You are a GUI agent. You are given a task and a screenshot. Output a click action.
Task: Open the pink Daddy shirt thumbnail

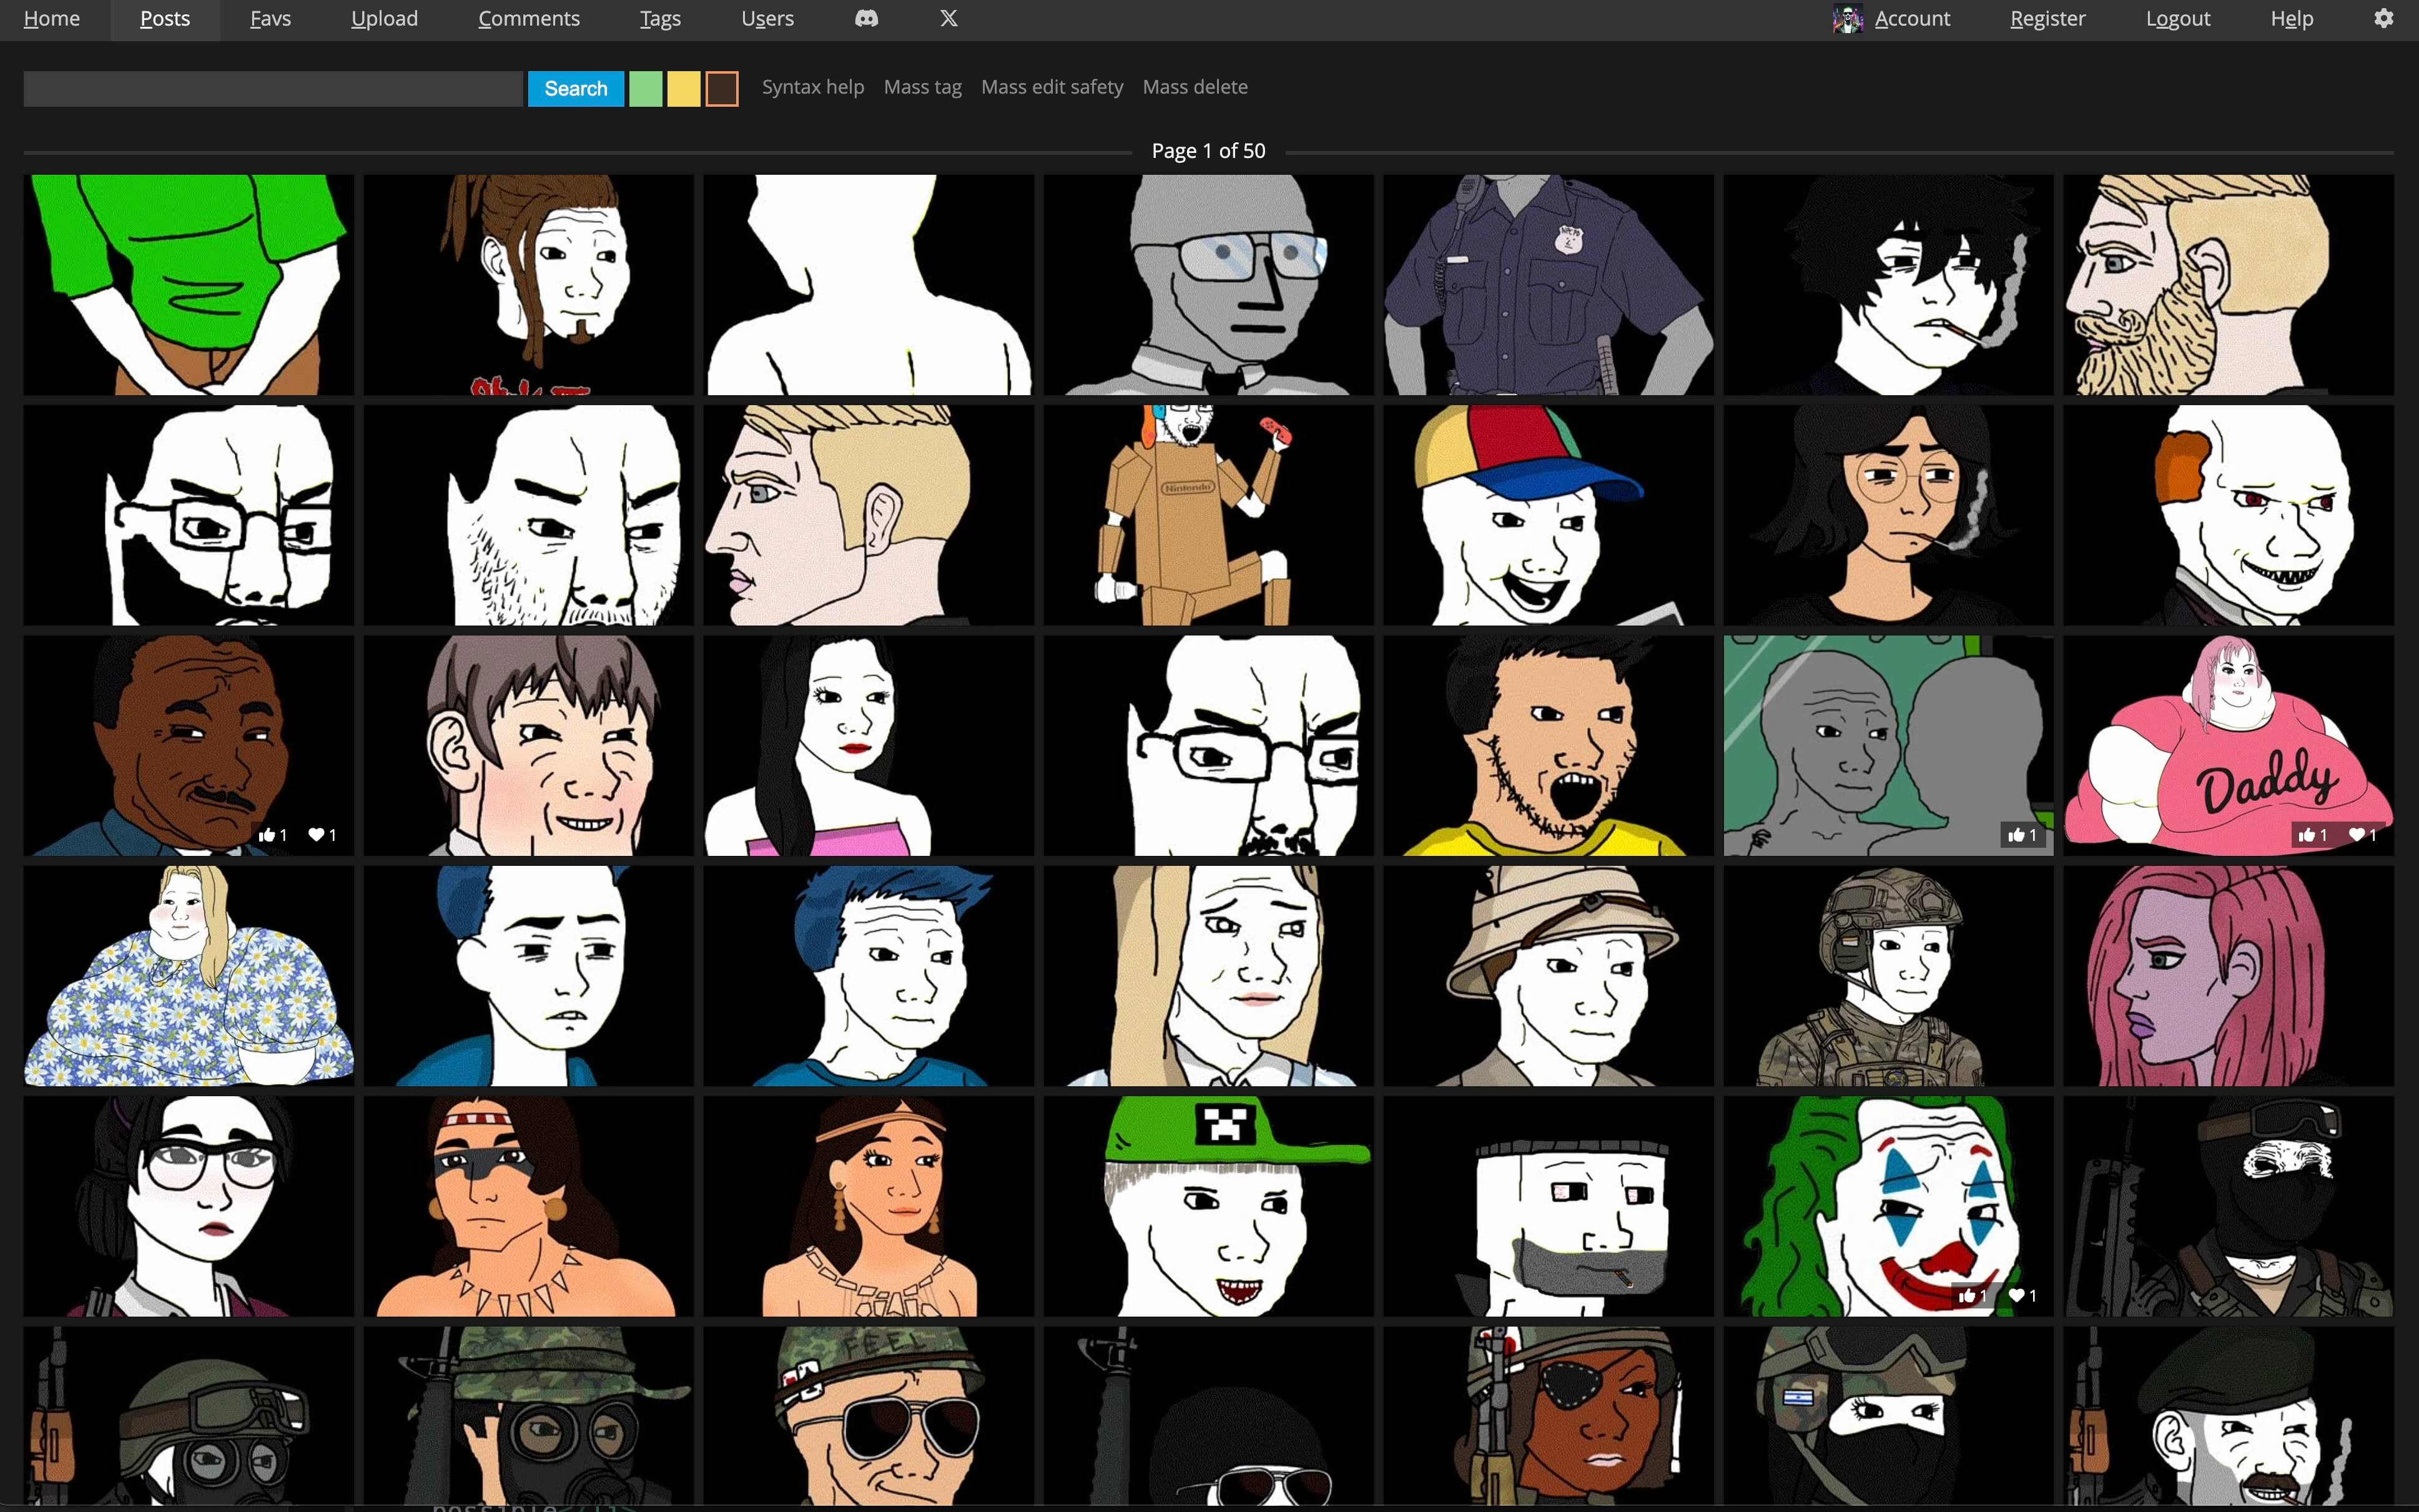(2228, 745)
